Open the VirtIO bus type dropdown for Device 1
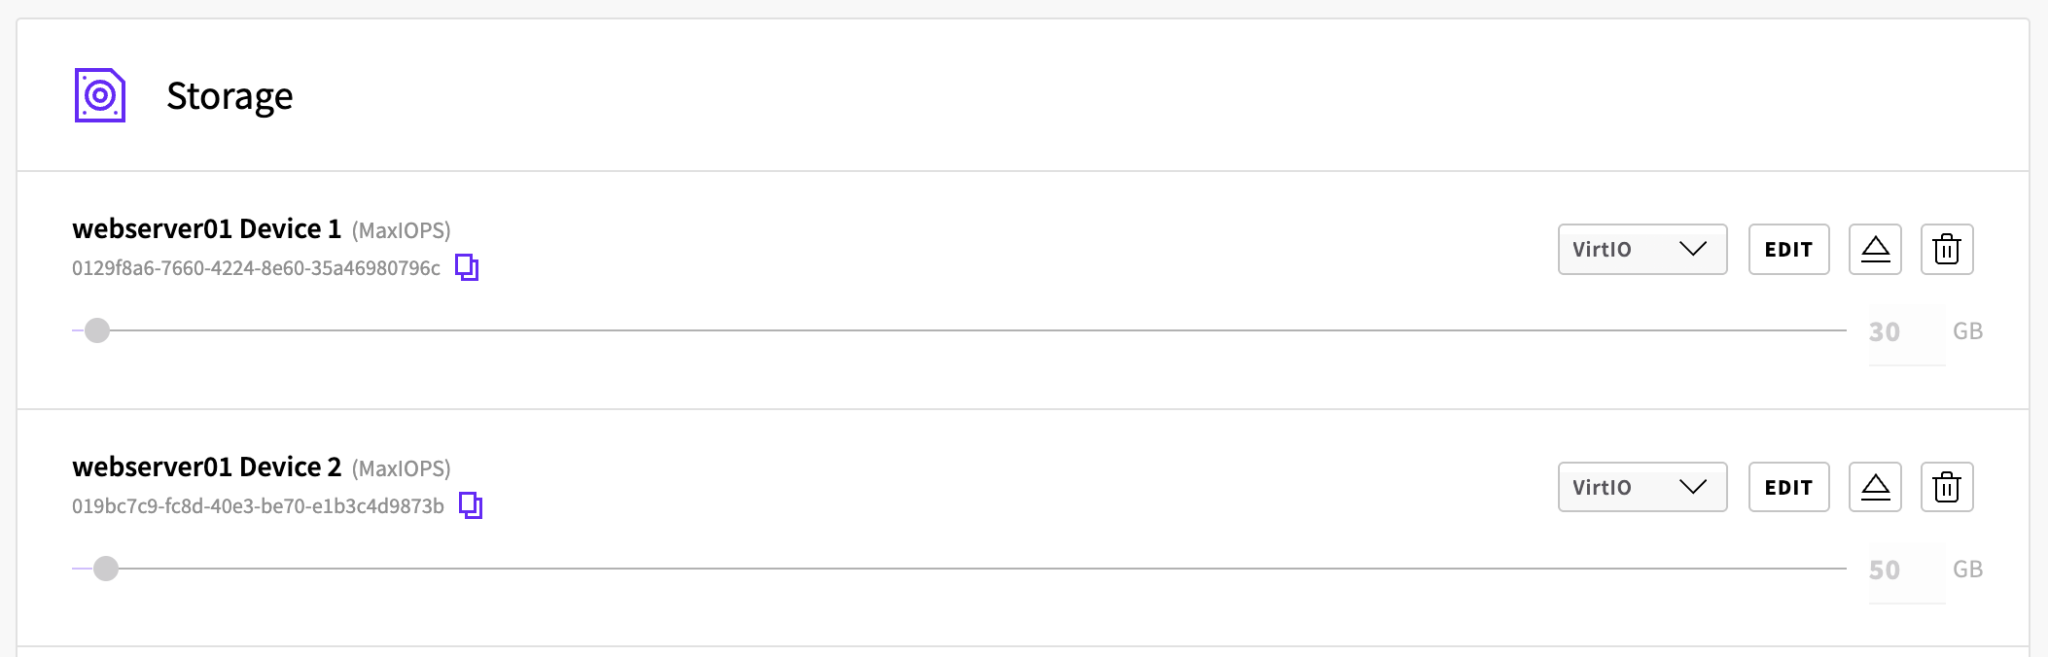 [1641, 249]
